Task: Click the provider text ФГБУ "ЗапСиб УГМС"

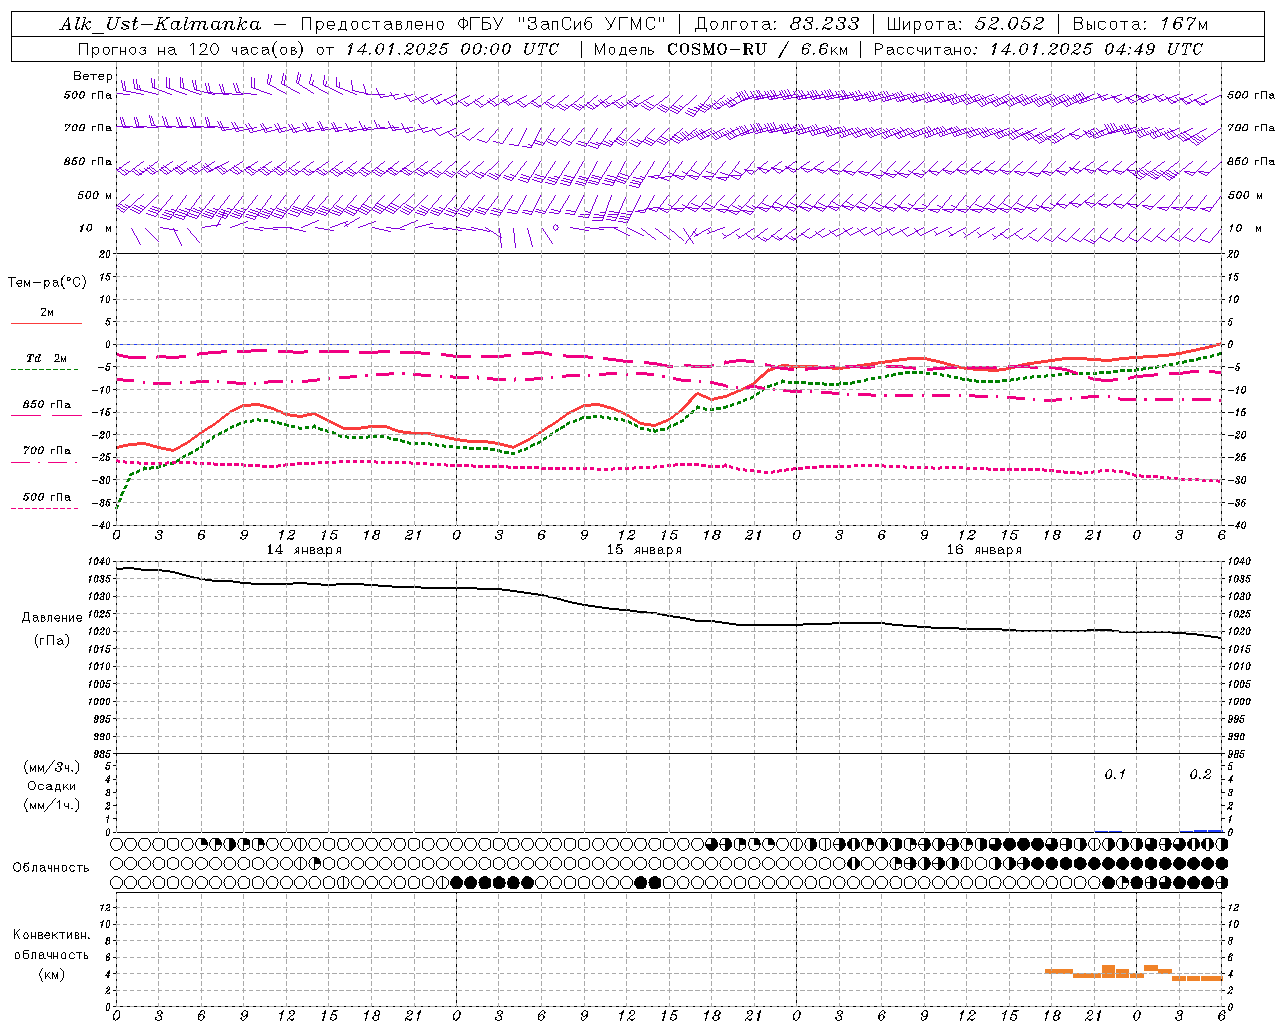Action: [562, 24]
